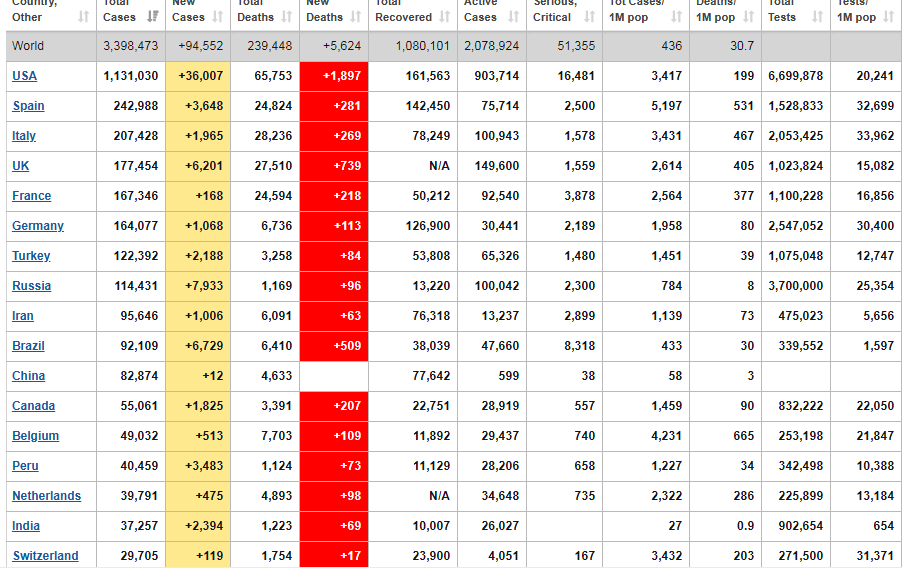Sort by Tests/1M pop column arrows
Viewport: 902px width, 568px height.
(889, 17)
